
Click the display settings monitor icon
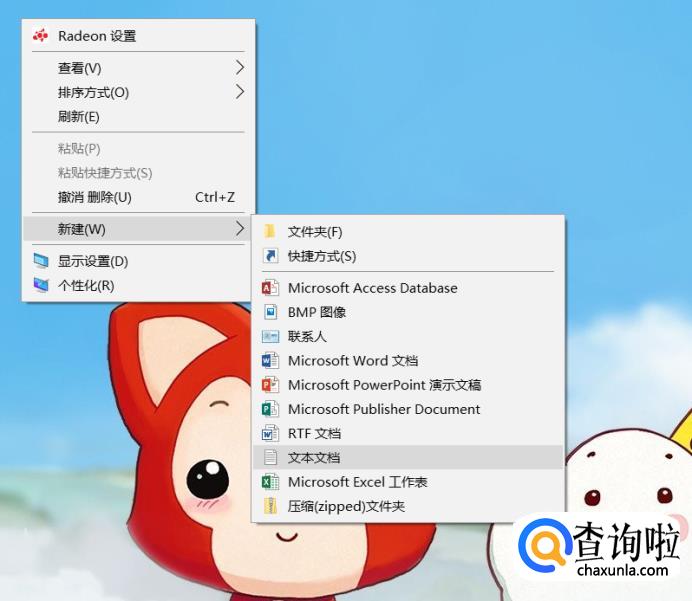(x=41, y=261)
